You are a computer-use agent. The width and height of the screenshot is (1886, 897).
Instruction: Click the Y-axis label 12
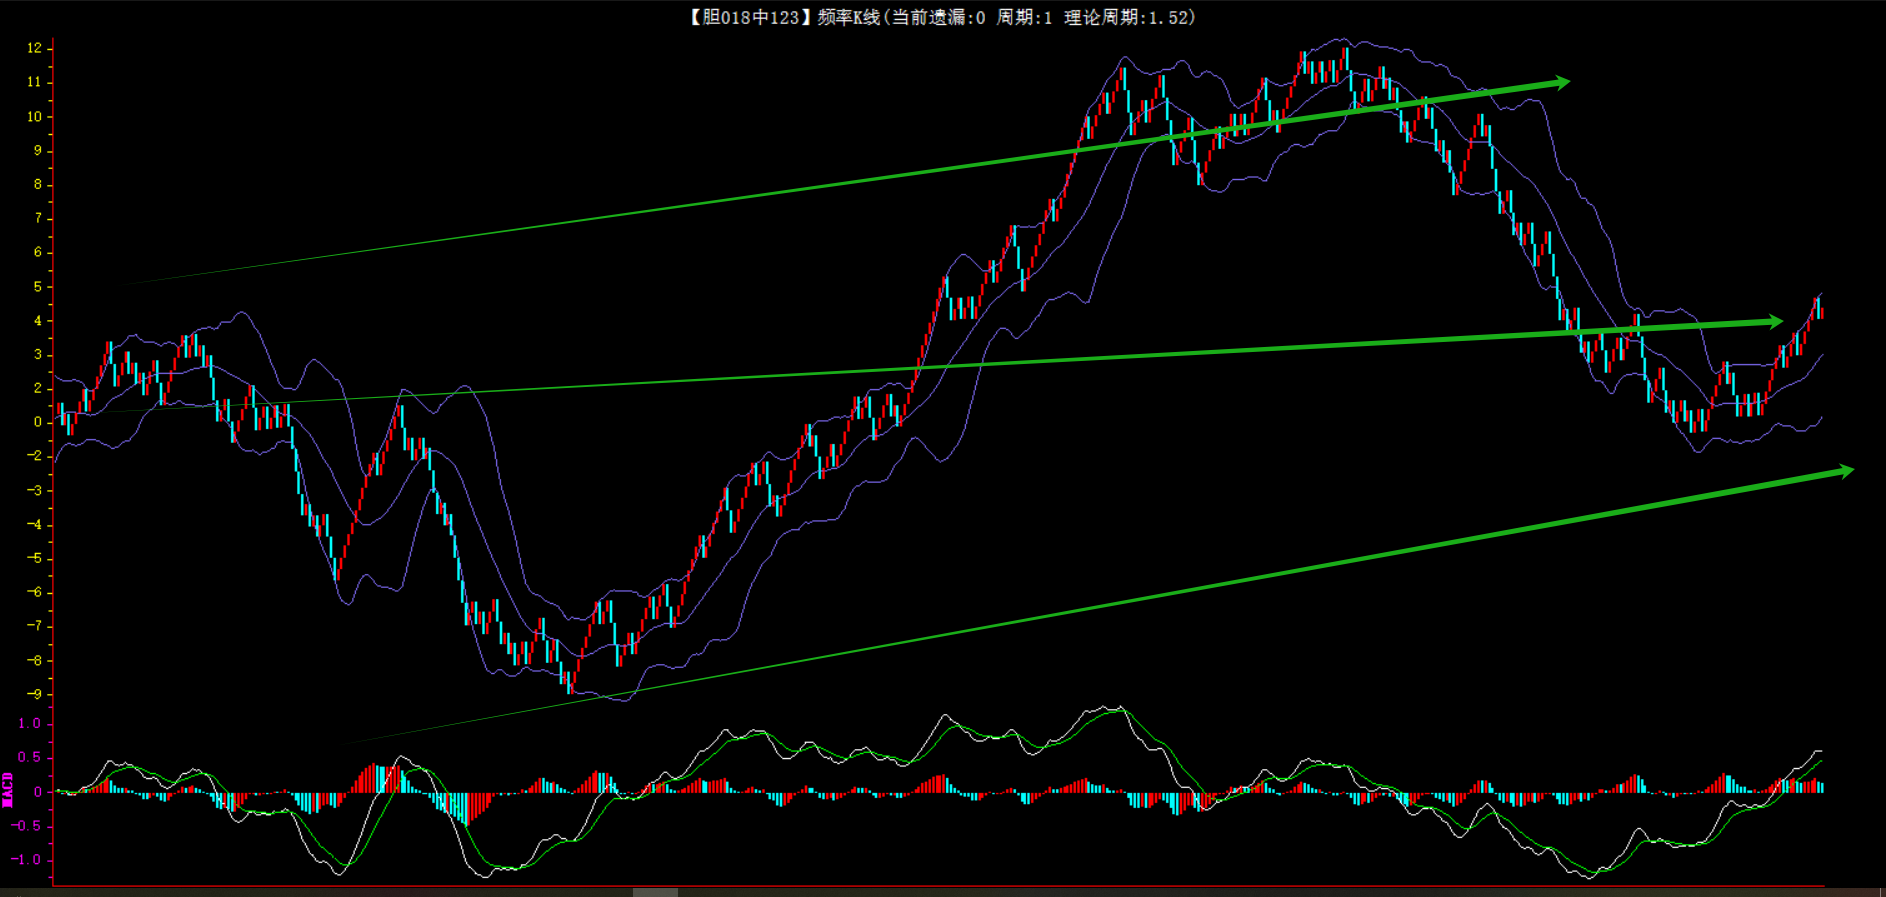[34, 48]
